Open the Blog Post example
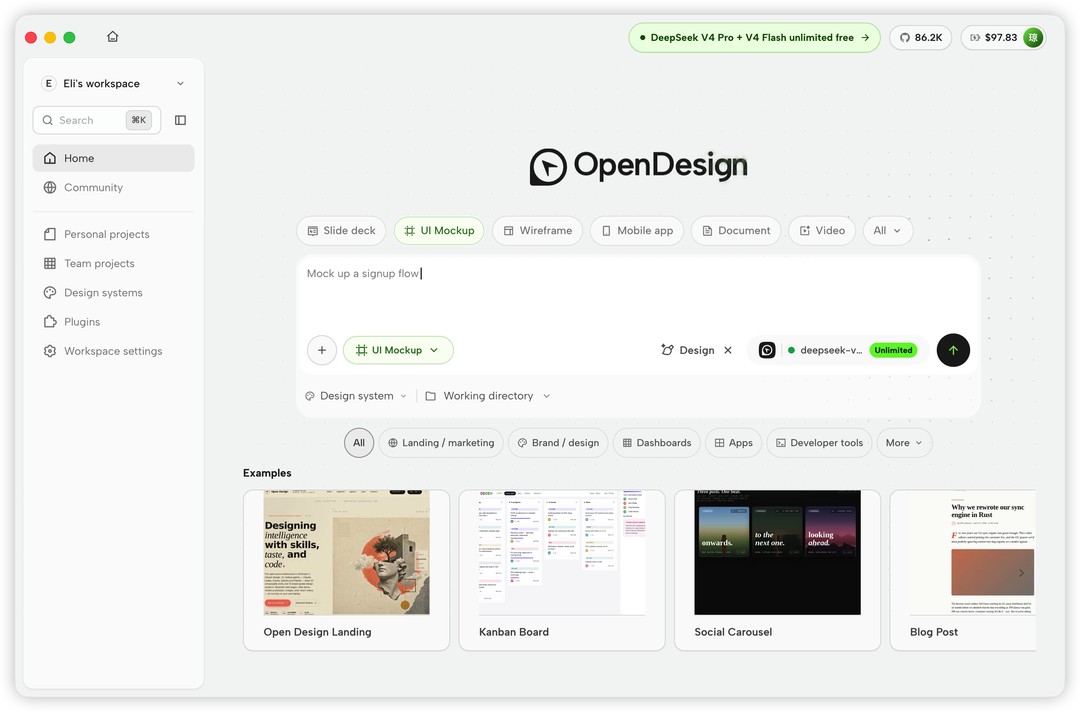 963,570
